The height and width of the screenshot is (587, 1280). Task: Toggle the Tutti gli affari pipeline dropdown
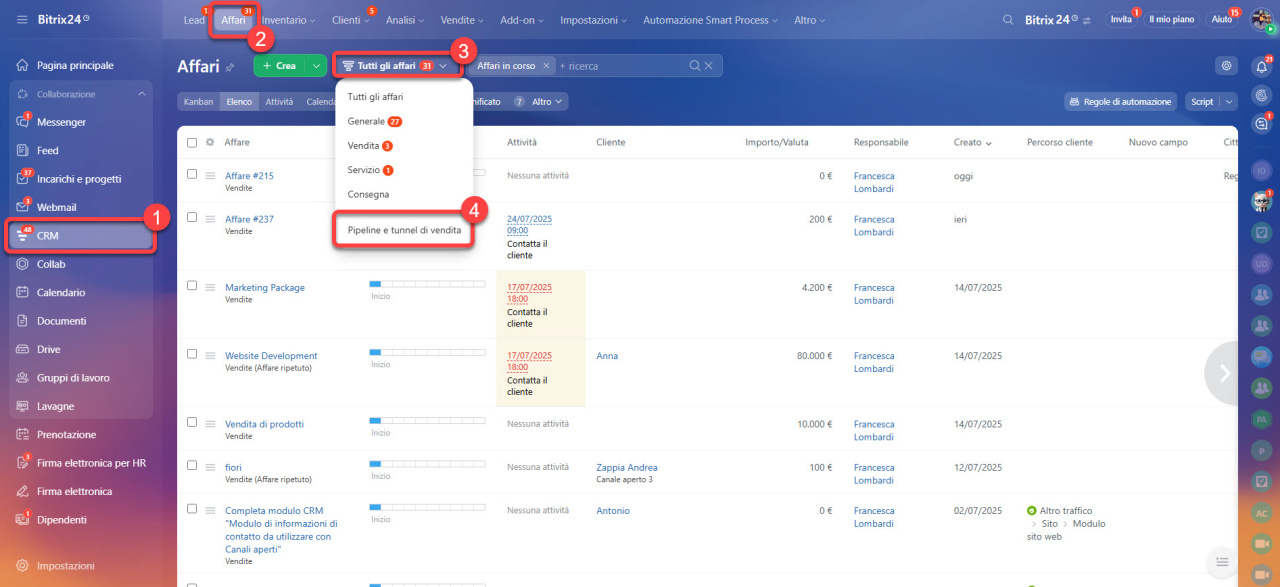(x=398, y=66)
